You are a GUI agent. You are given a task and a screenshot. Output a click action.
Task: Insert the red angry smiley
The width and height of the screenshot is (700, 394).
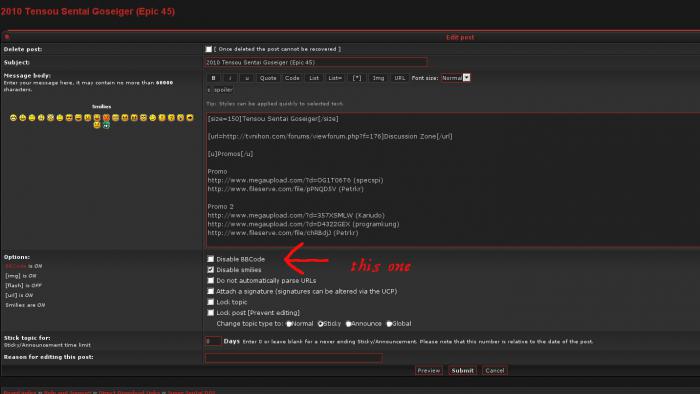pos(106,118)
